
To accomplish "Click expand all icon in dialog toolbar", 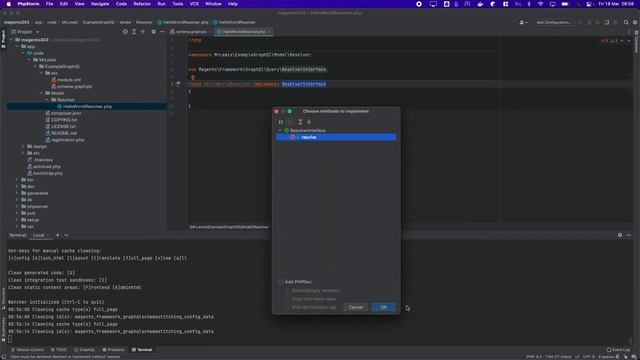I will (x=300, y=122).
